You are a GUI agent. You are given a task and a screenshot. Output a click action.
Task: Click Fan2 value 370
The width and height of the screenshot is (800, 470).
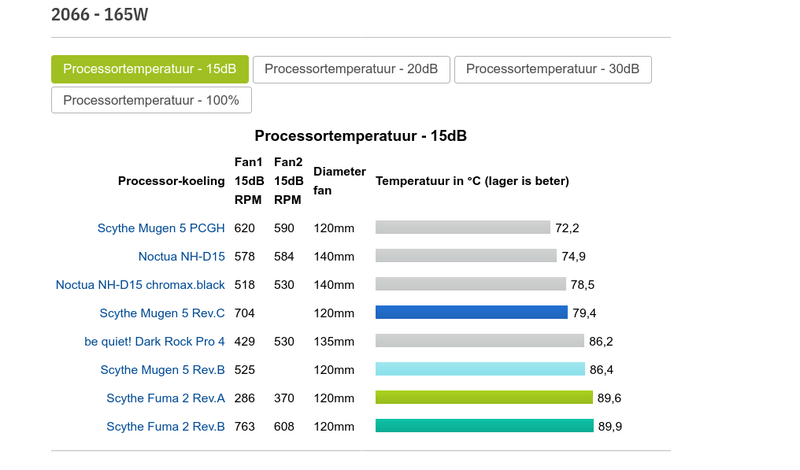284,398
